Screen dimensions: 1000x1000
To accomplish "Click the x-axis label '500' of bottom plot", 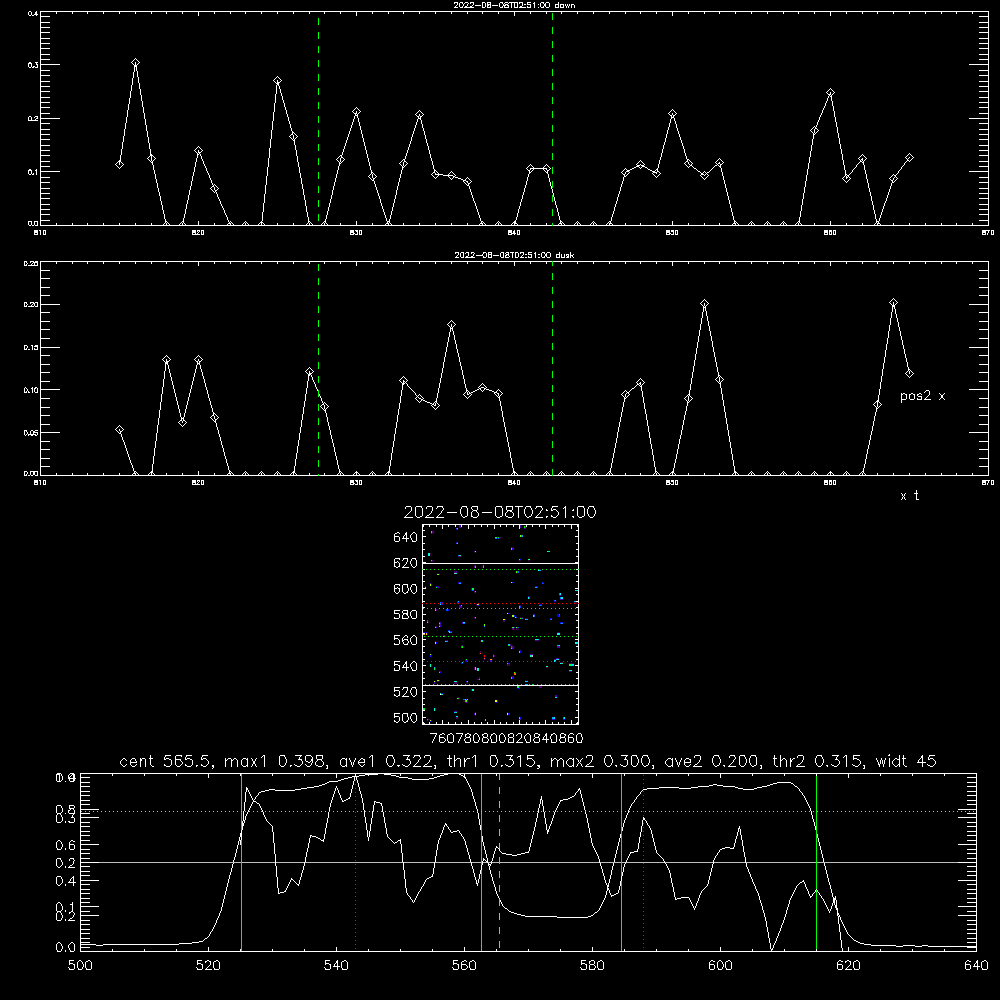I will click(80, 966).
